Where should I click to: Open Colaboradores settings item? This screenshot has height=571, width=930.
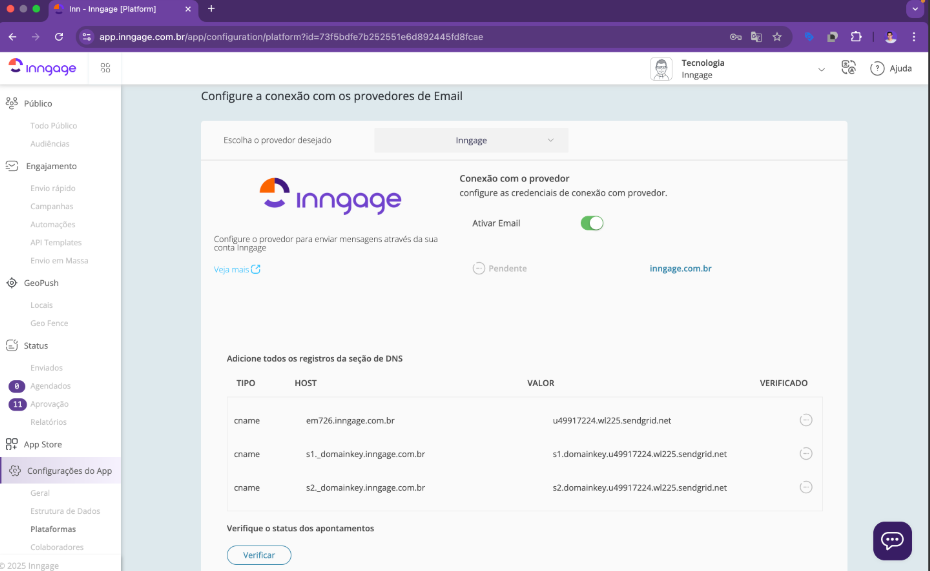coord(57,547)
